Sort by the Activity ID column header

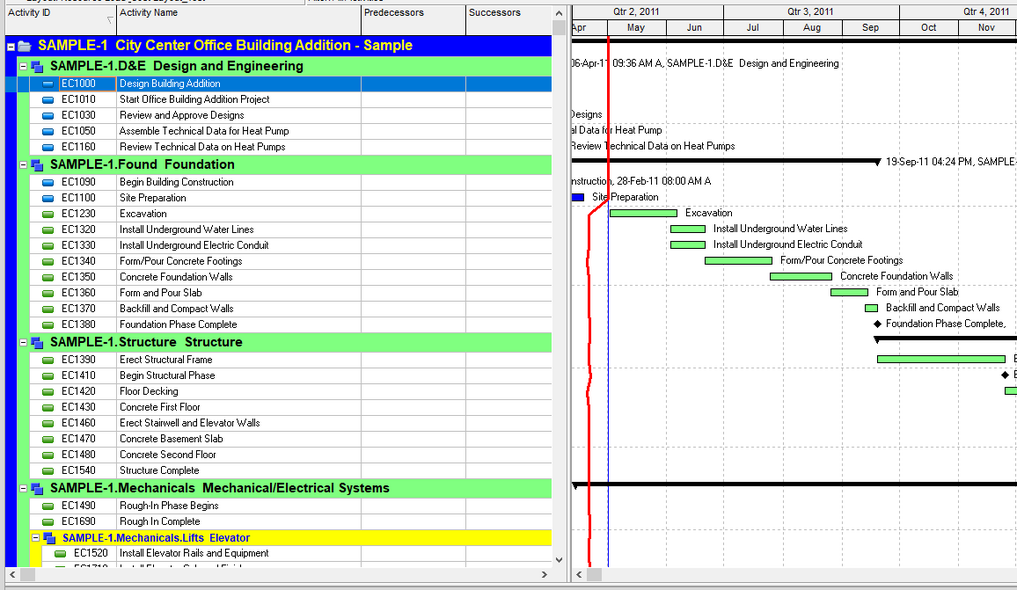(61, 19)
